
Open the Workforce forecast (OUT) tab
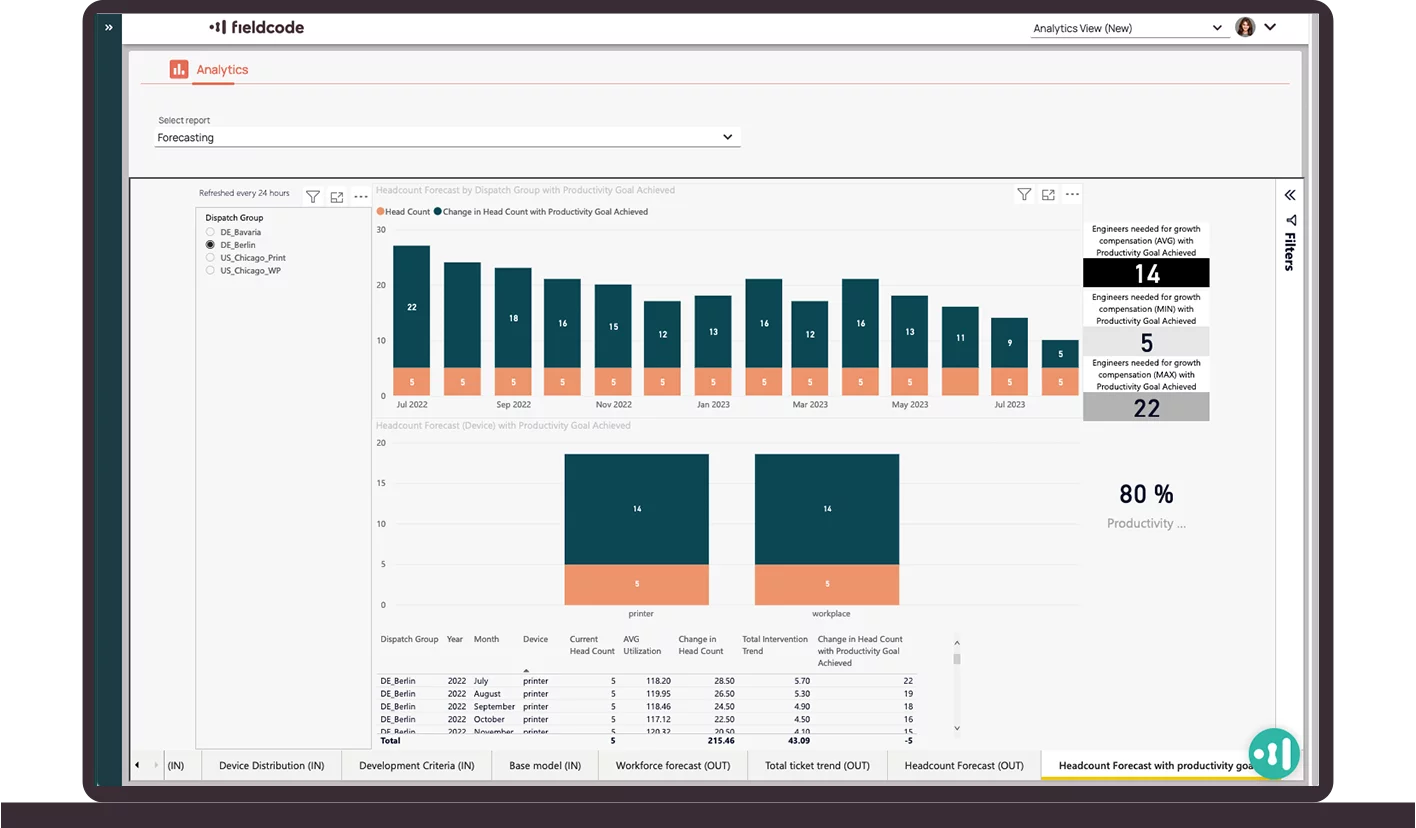click(673, 766)
